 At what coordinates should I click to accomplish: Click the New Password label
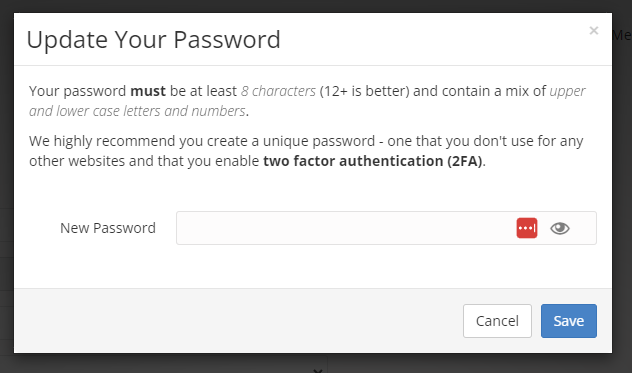pos(108,228)
